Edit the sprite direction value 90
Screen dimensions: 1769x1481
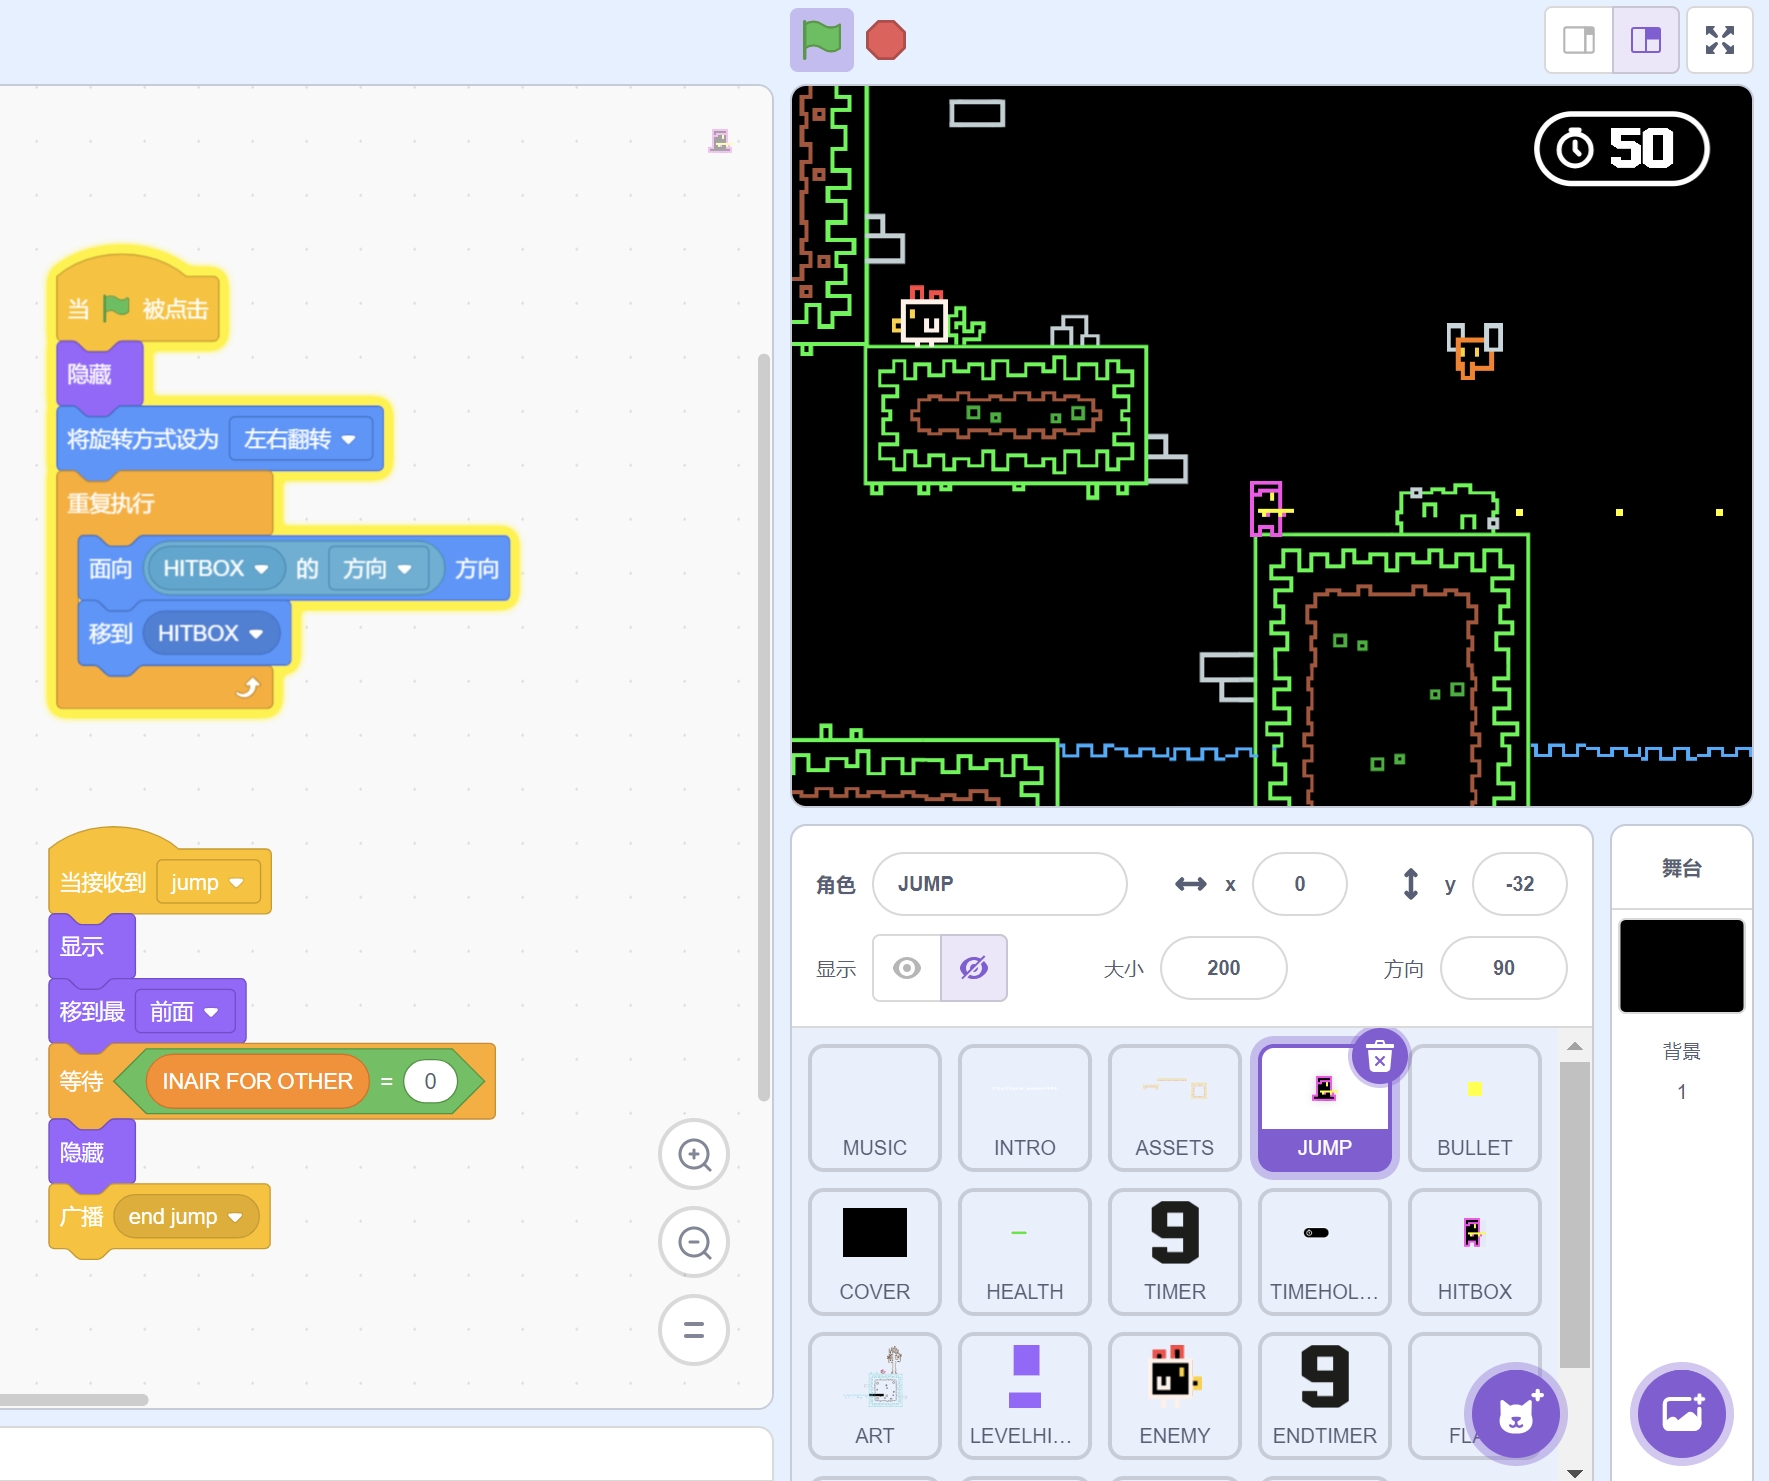[x=1504, y=968]
